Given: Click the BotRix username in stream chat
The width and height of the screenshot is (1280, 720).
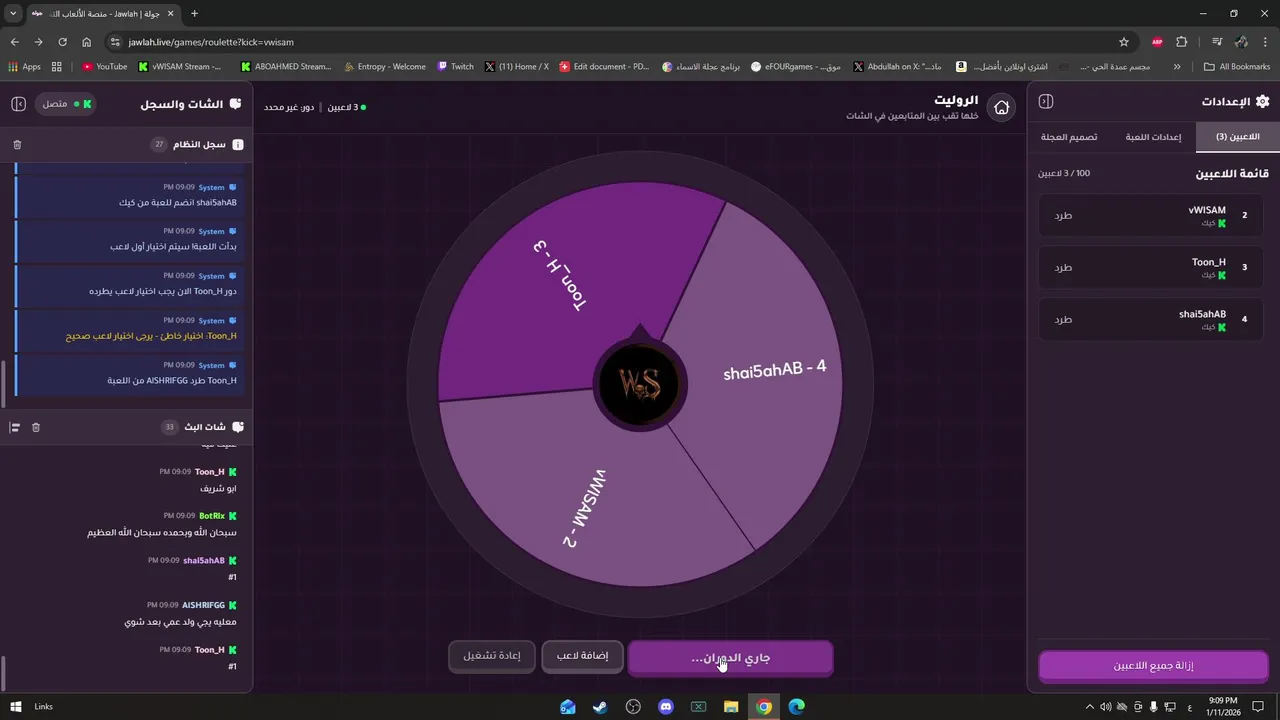Looking at the screenshot, I should coord(212,516).
